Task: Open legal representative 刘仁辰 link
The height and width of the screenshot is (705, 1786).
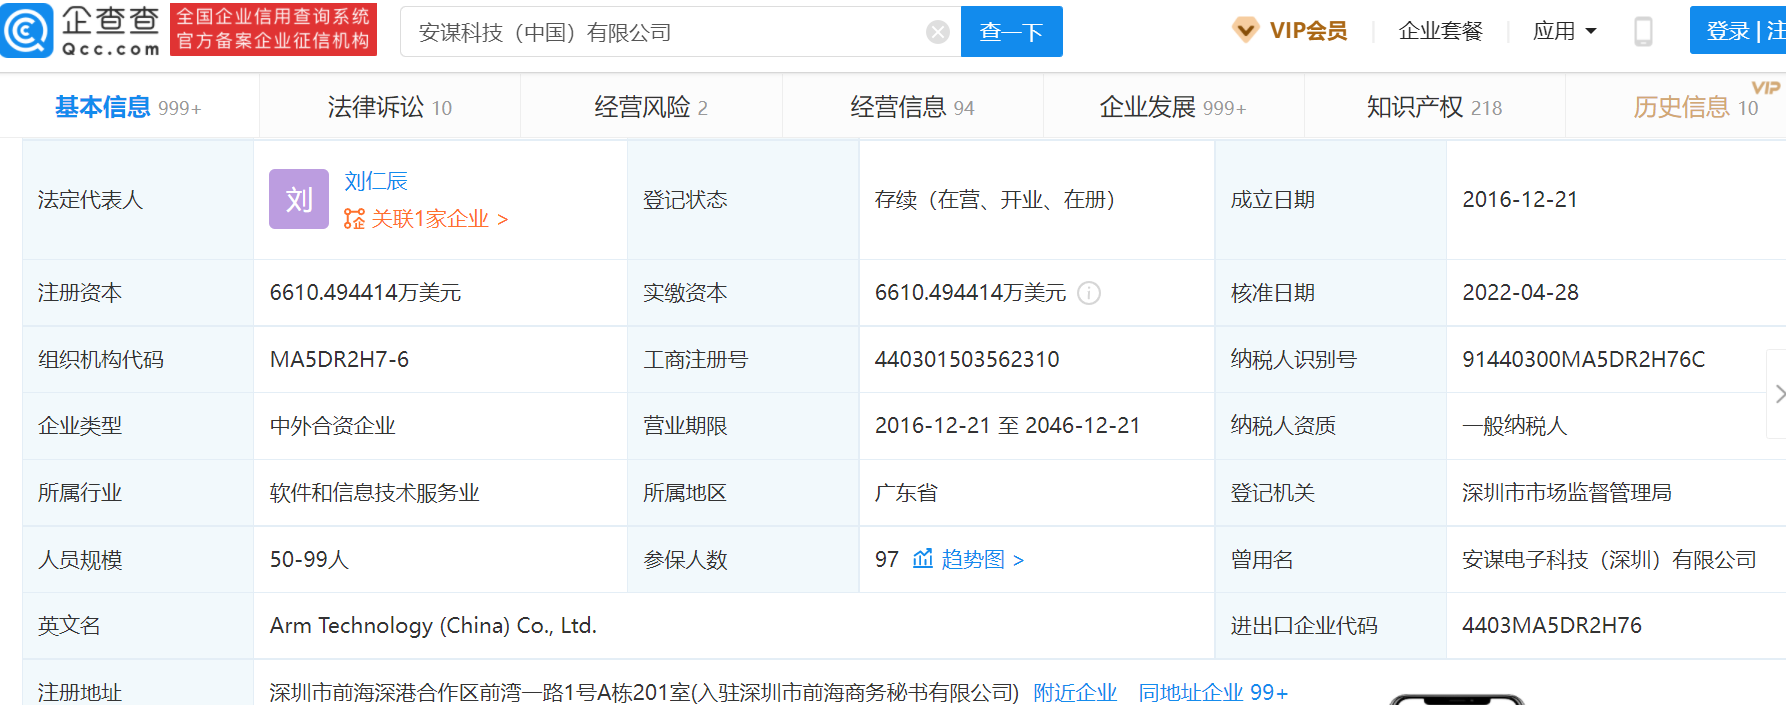Action: 376,181
